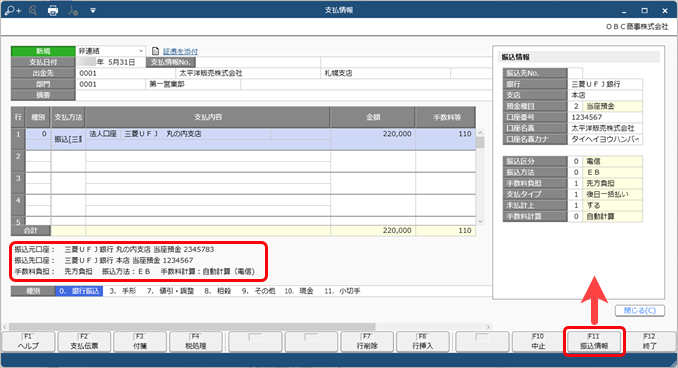The image size is (678, 368).
Task: Click the F2 支払伝票 button
Action: tap(84, 342)
